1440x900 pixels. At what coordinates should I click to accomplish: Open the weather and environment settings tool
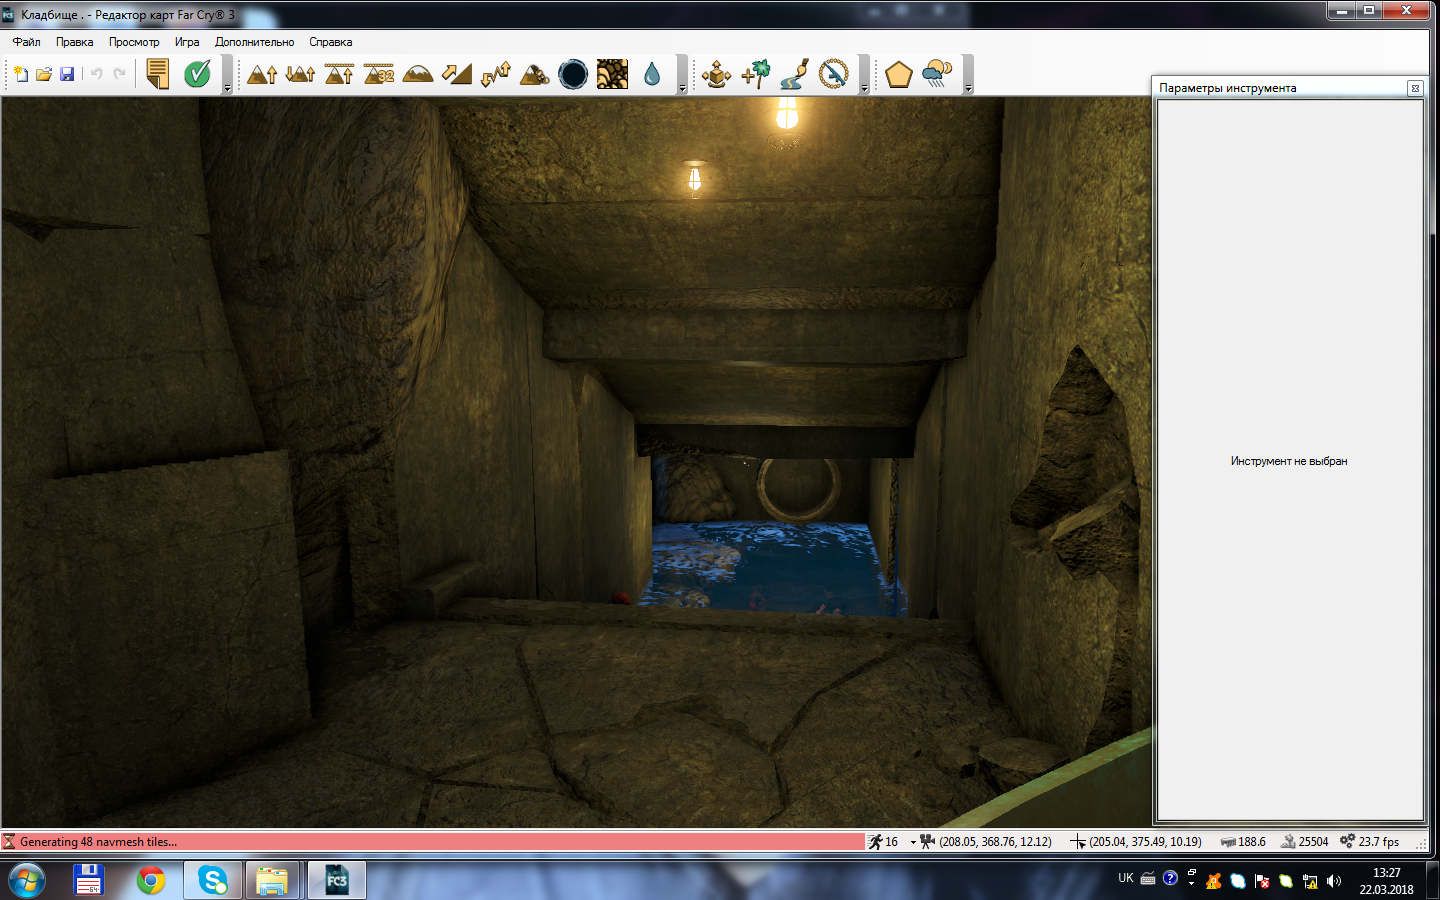click(x=937, y=74)
